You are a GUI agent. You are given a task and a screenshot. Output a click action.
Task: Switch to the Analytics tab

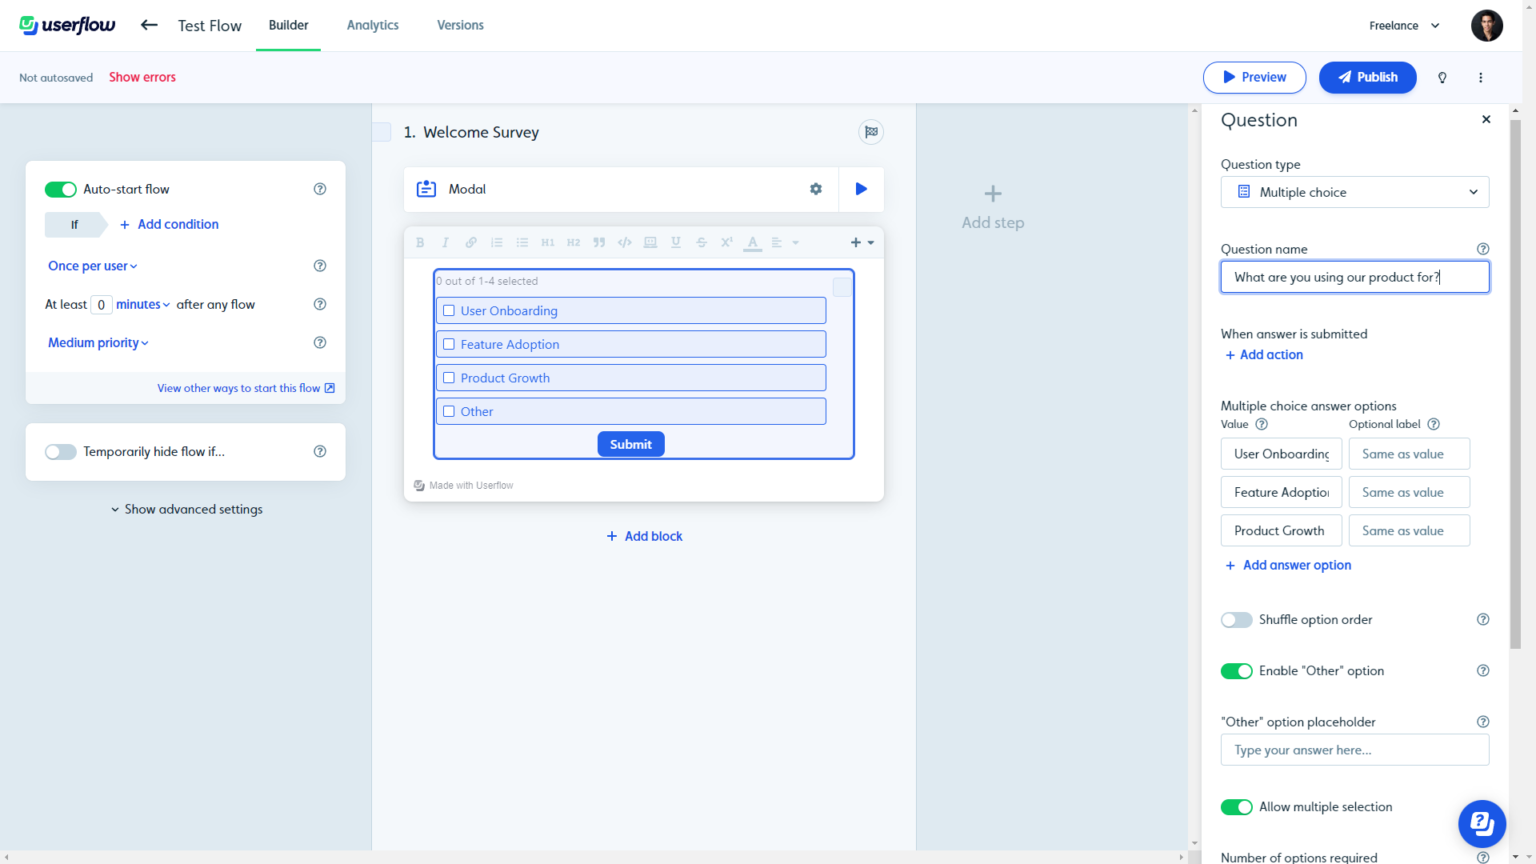(372, 25)
